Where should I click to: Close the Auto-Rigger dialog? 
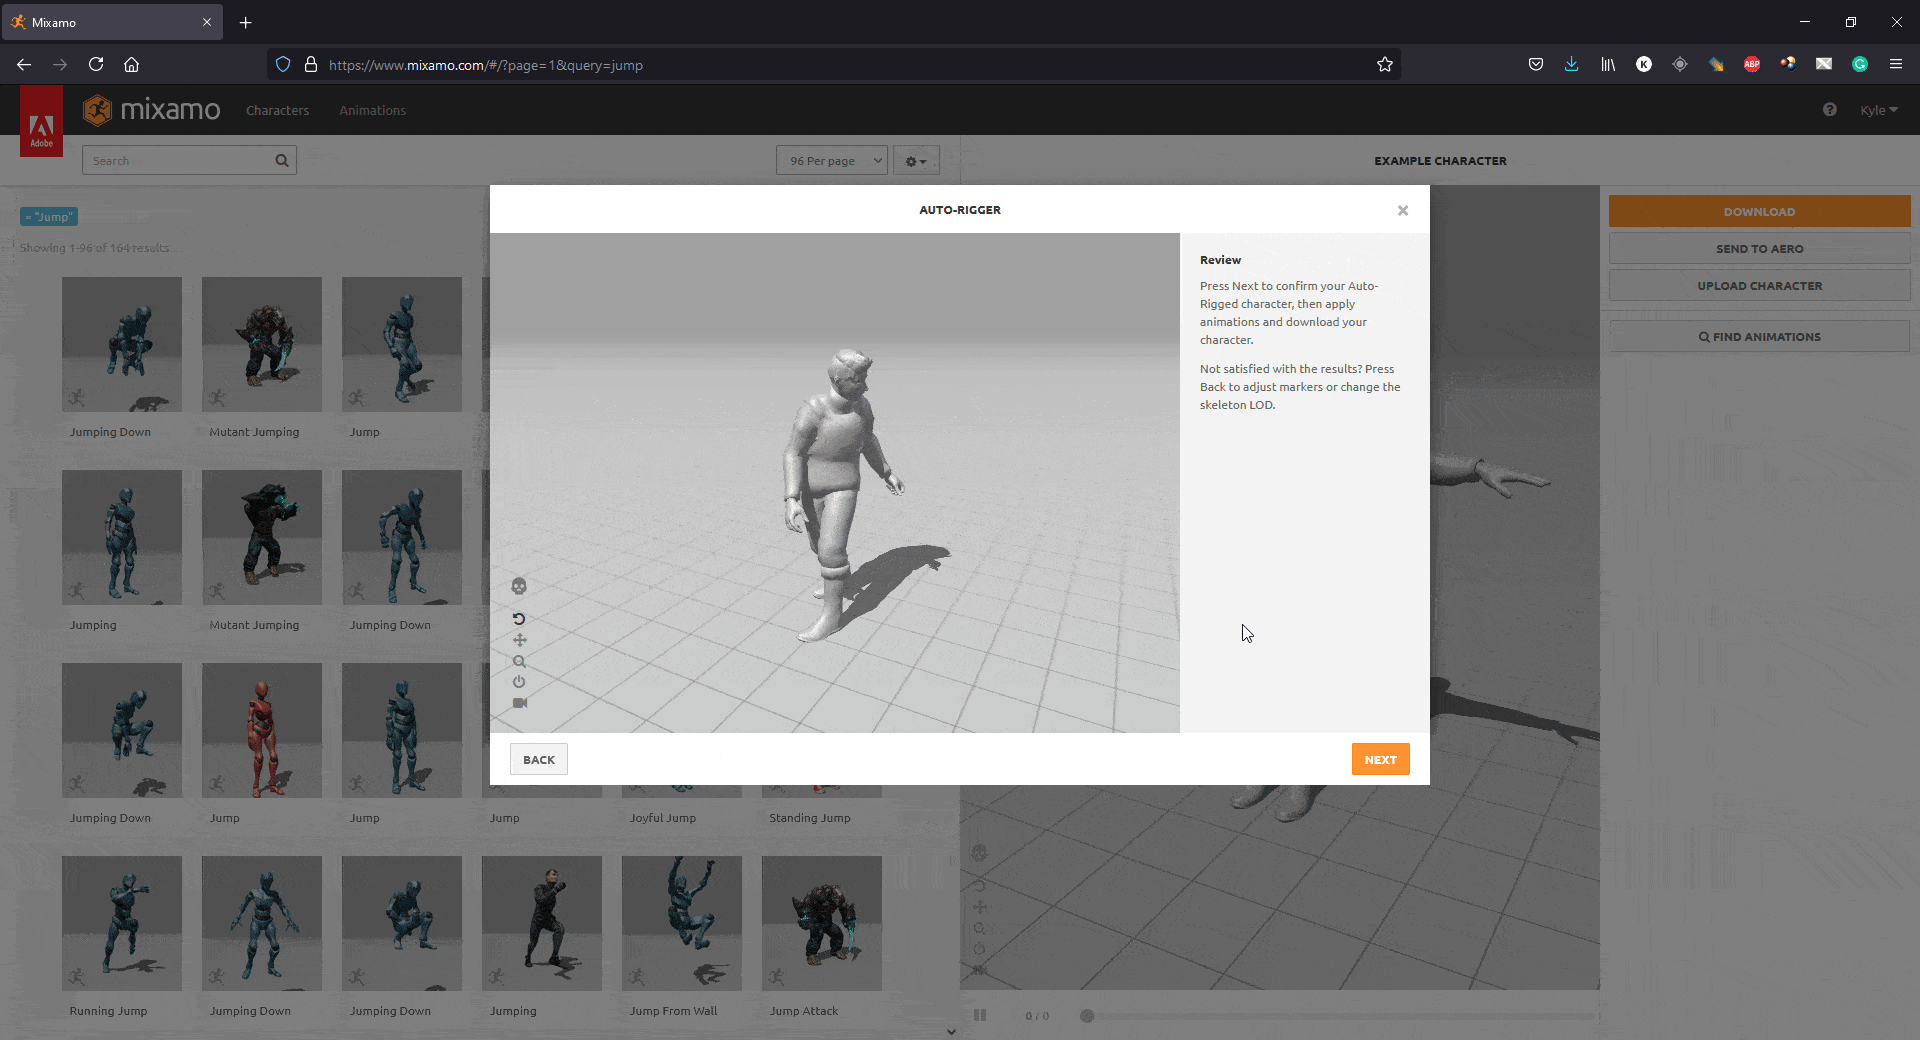tap(1403, 210)
